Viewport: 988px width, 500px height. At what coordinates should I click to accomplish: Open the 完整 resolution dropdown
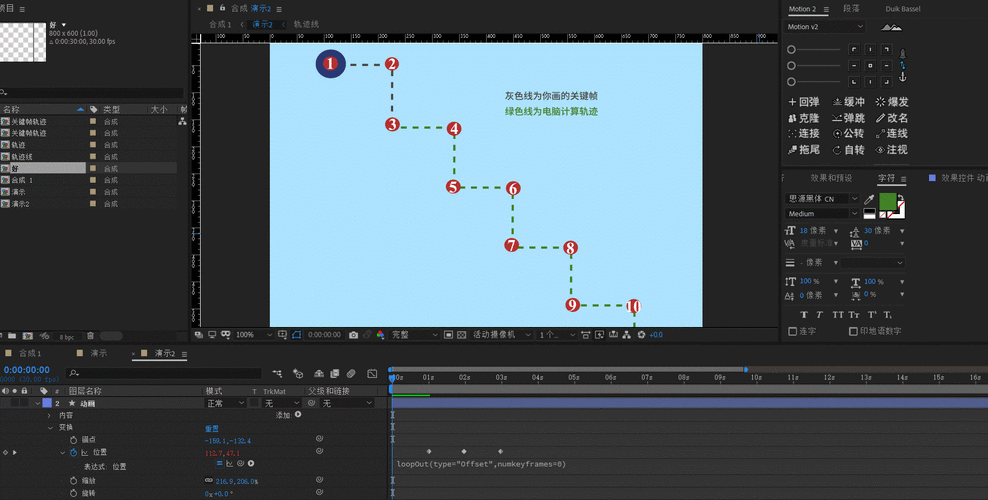tap(412, 335)
